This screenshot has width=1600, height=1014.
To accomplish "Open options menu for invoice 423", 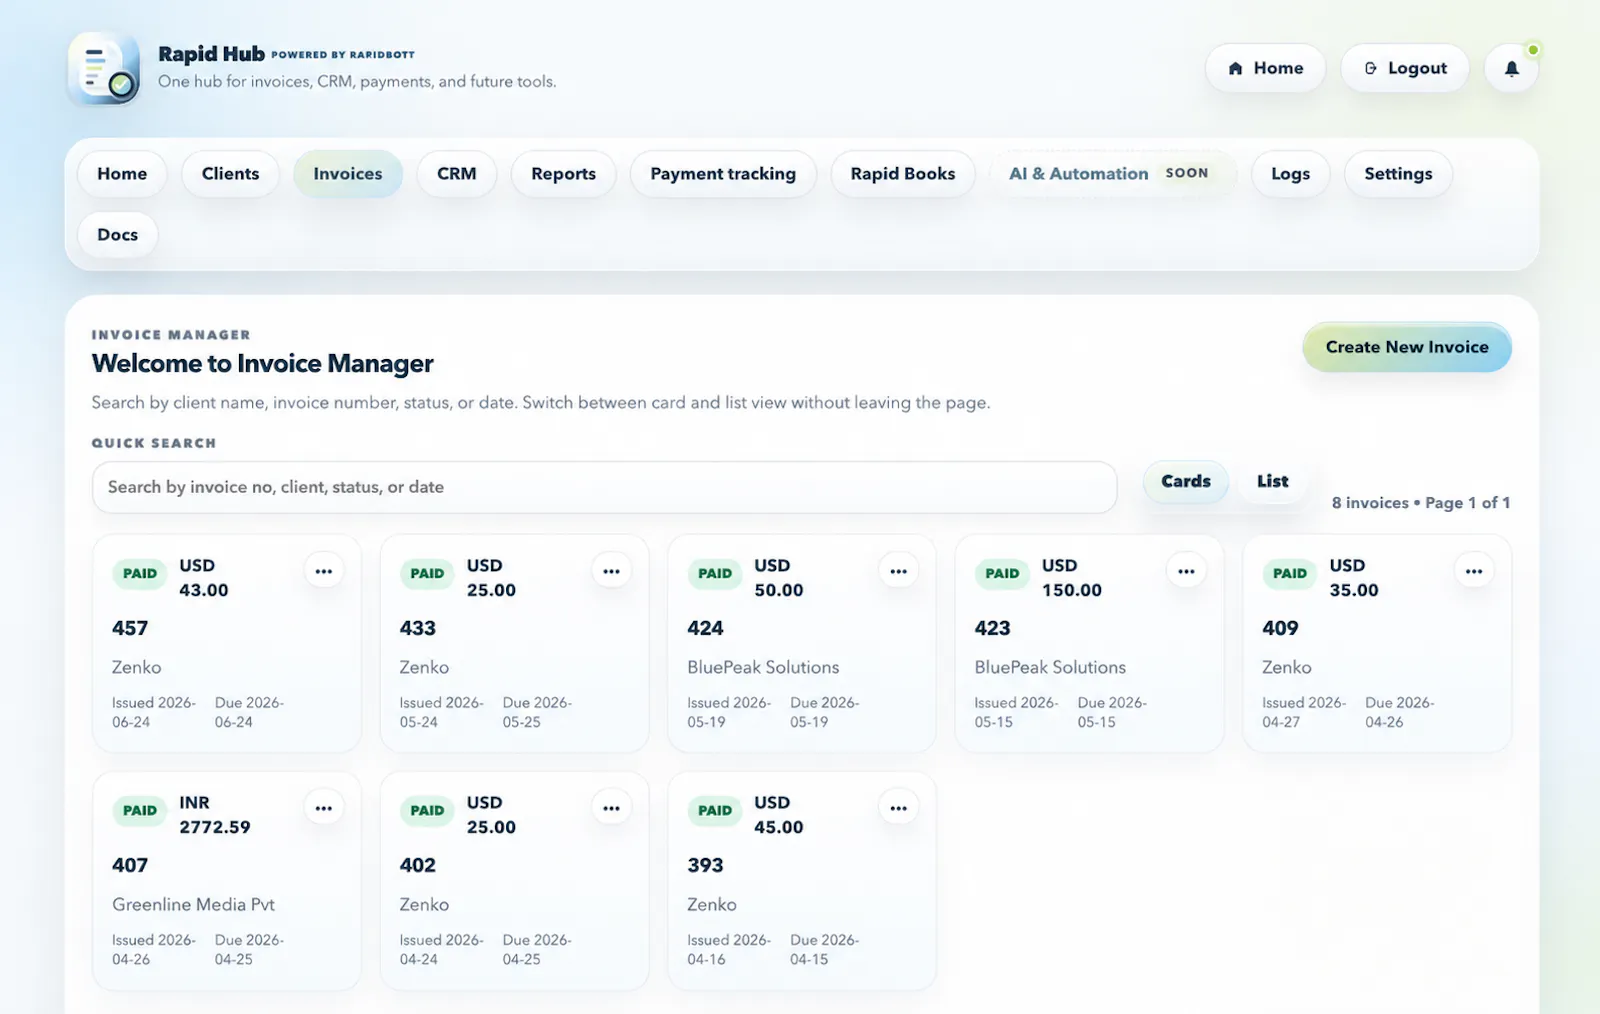I will click(x=1186, y=572).
